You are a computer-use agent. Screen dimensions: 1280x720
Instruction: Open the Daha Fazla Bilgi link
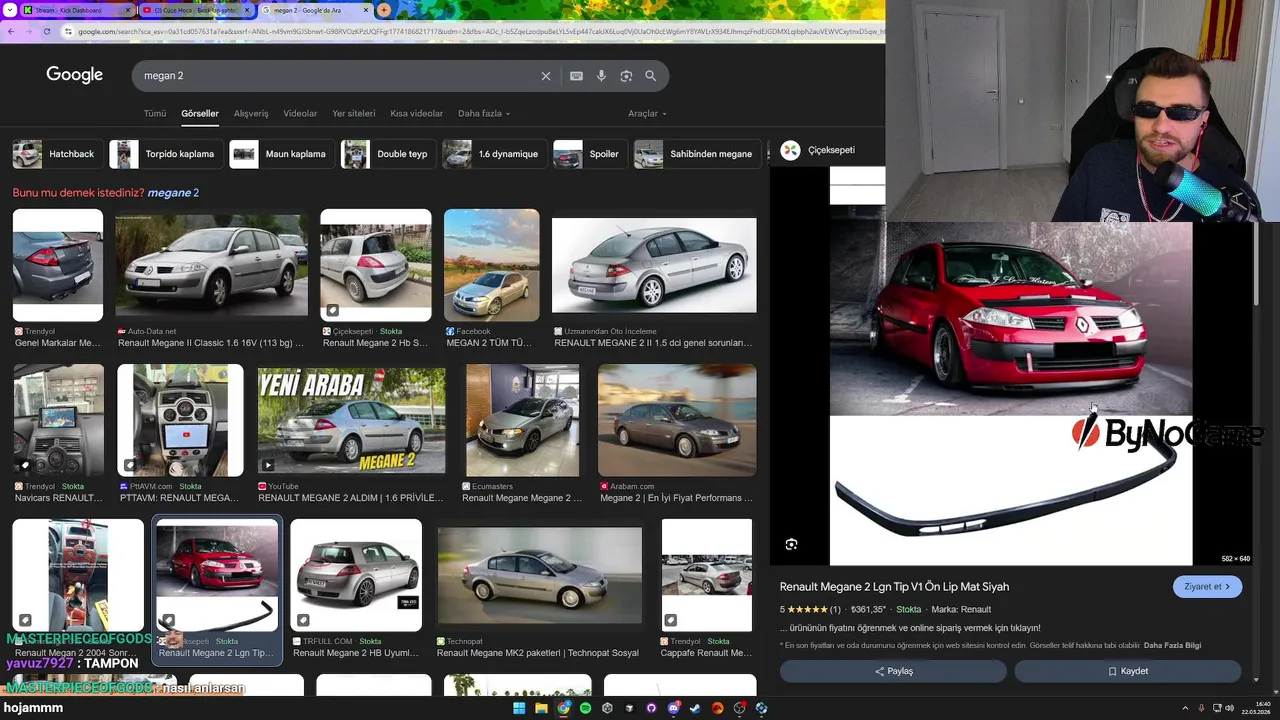[1172, 645]
